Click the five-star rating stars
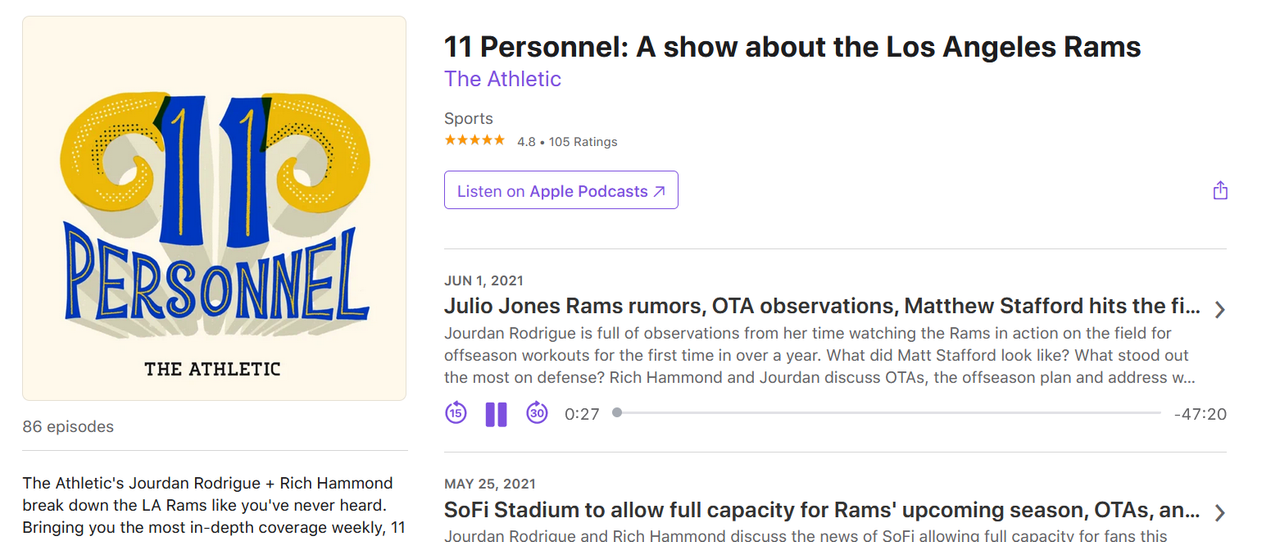 [x=475, y=141]
